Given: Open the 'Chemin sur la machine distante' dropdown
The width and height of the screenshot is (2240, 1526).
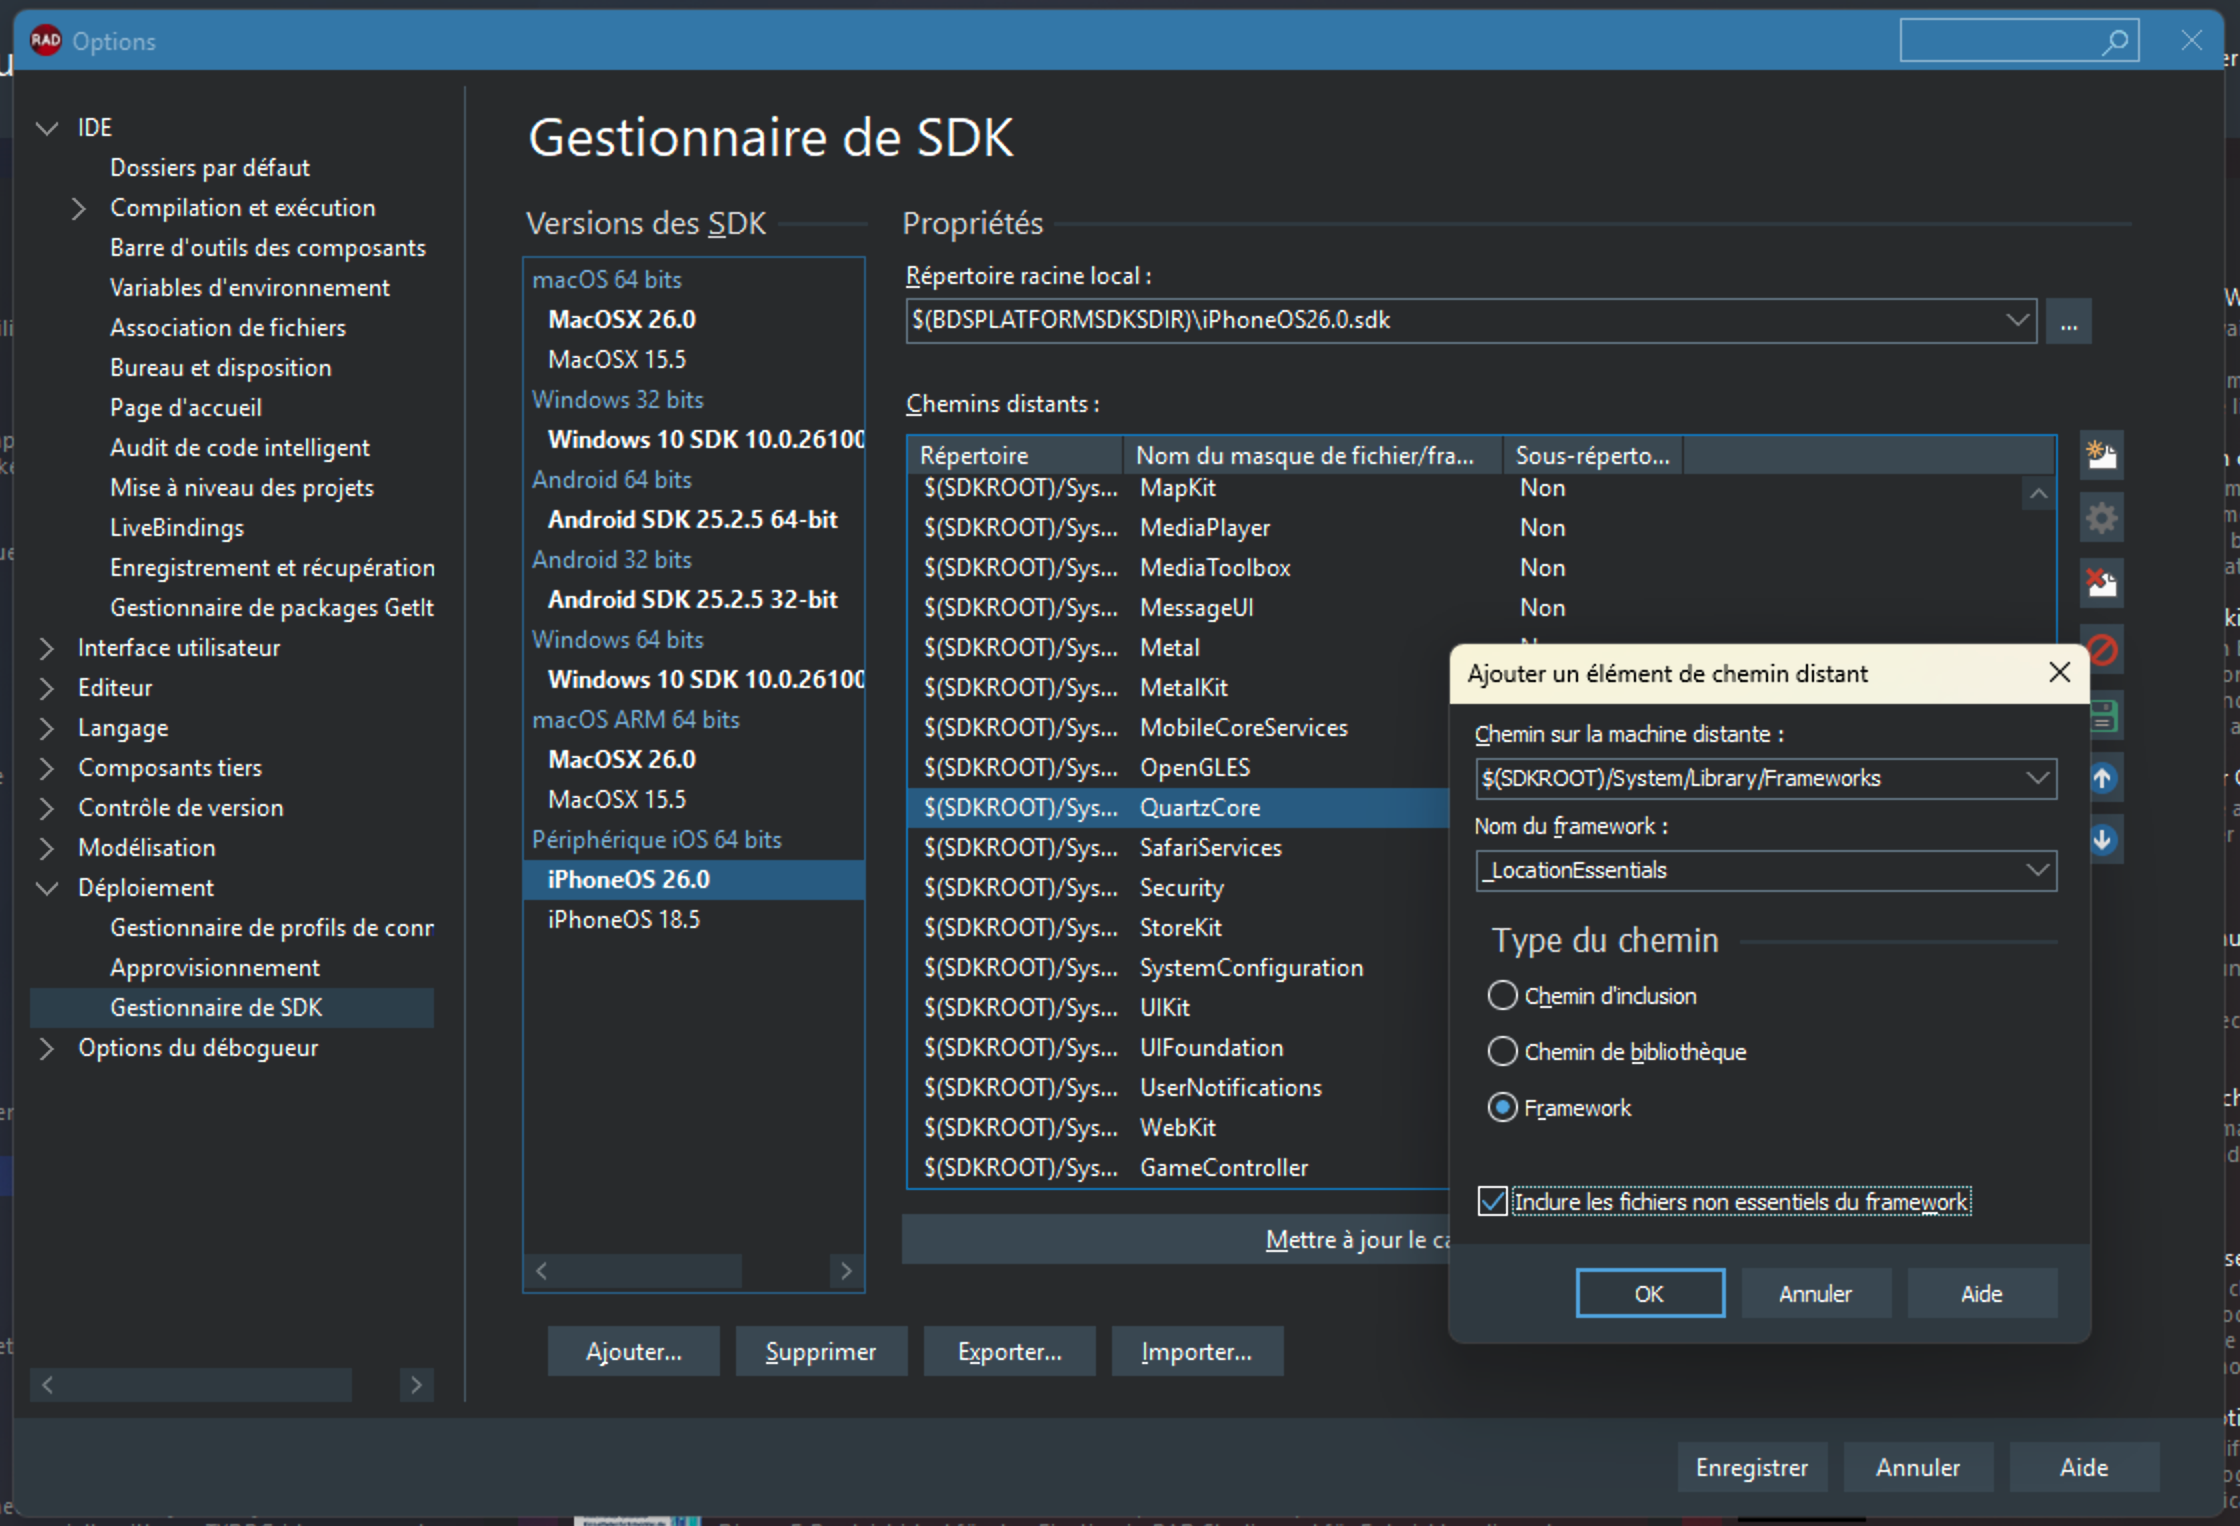Looking at the screenshot, I should coord(2037,778).
